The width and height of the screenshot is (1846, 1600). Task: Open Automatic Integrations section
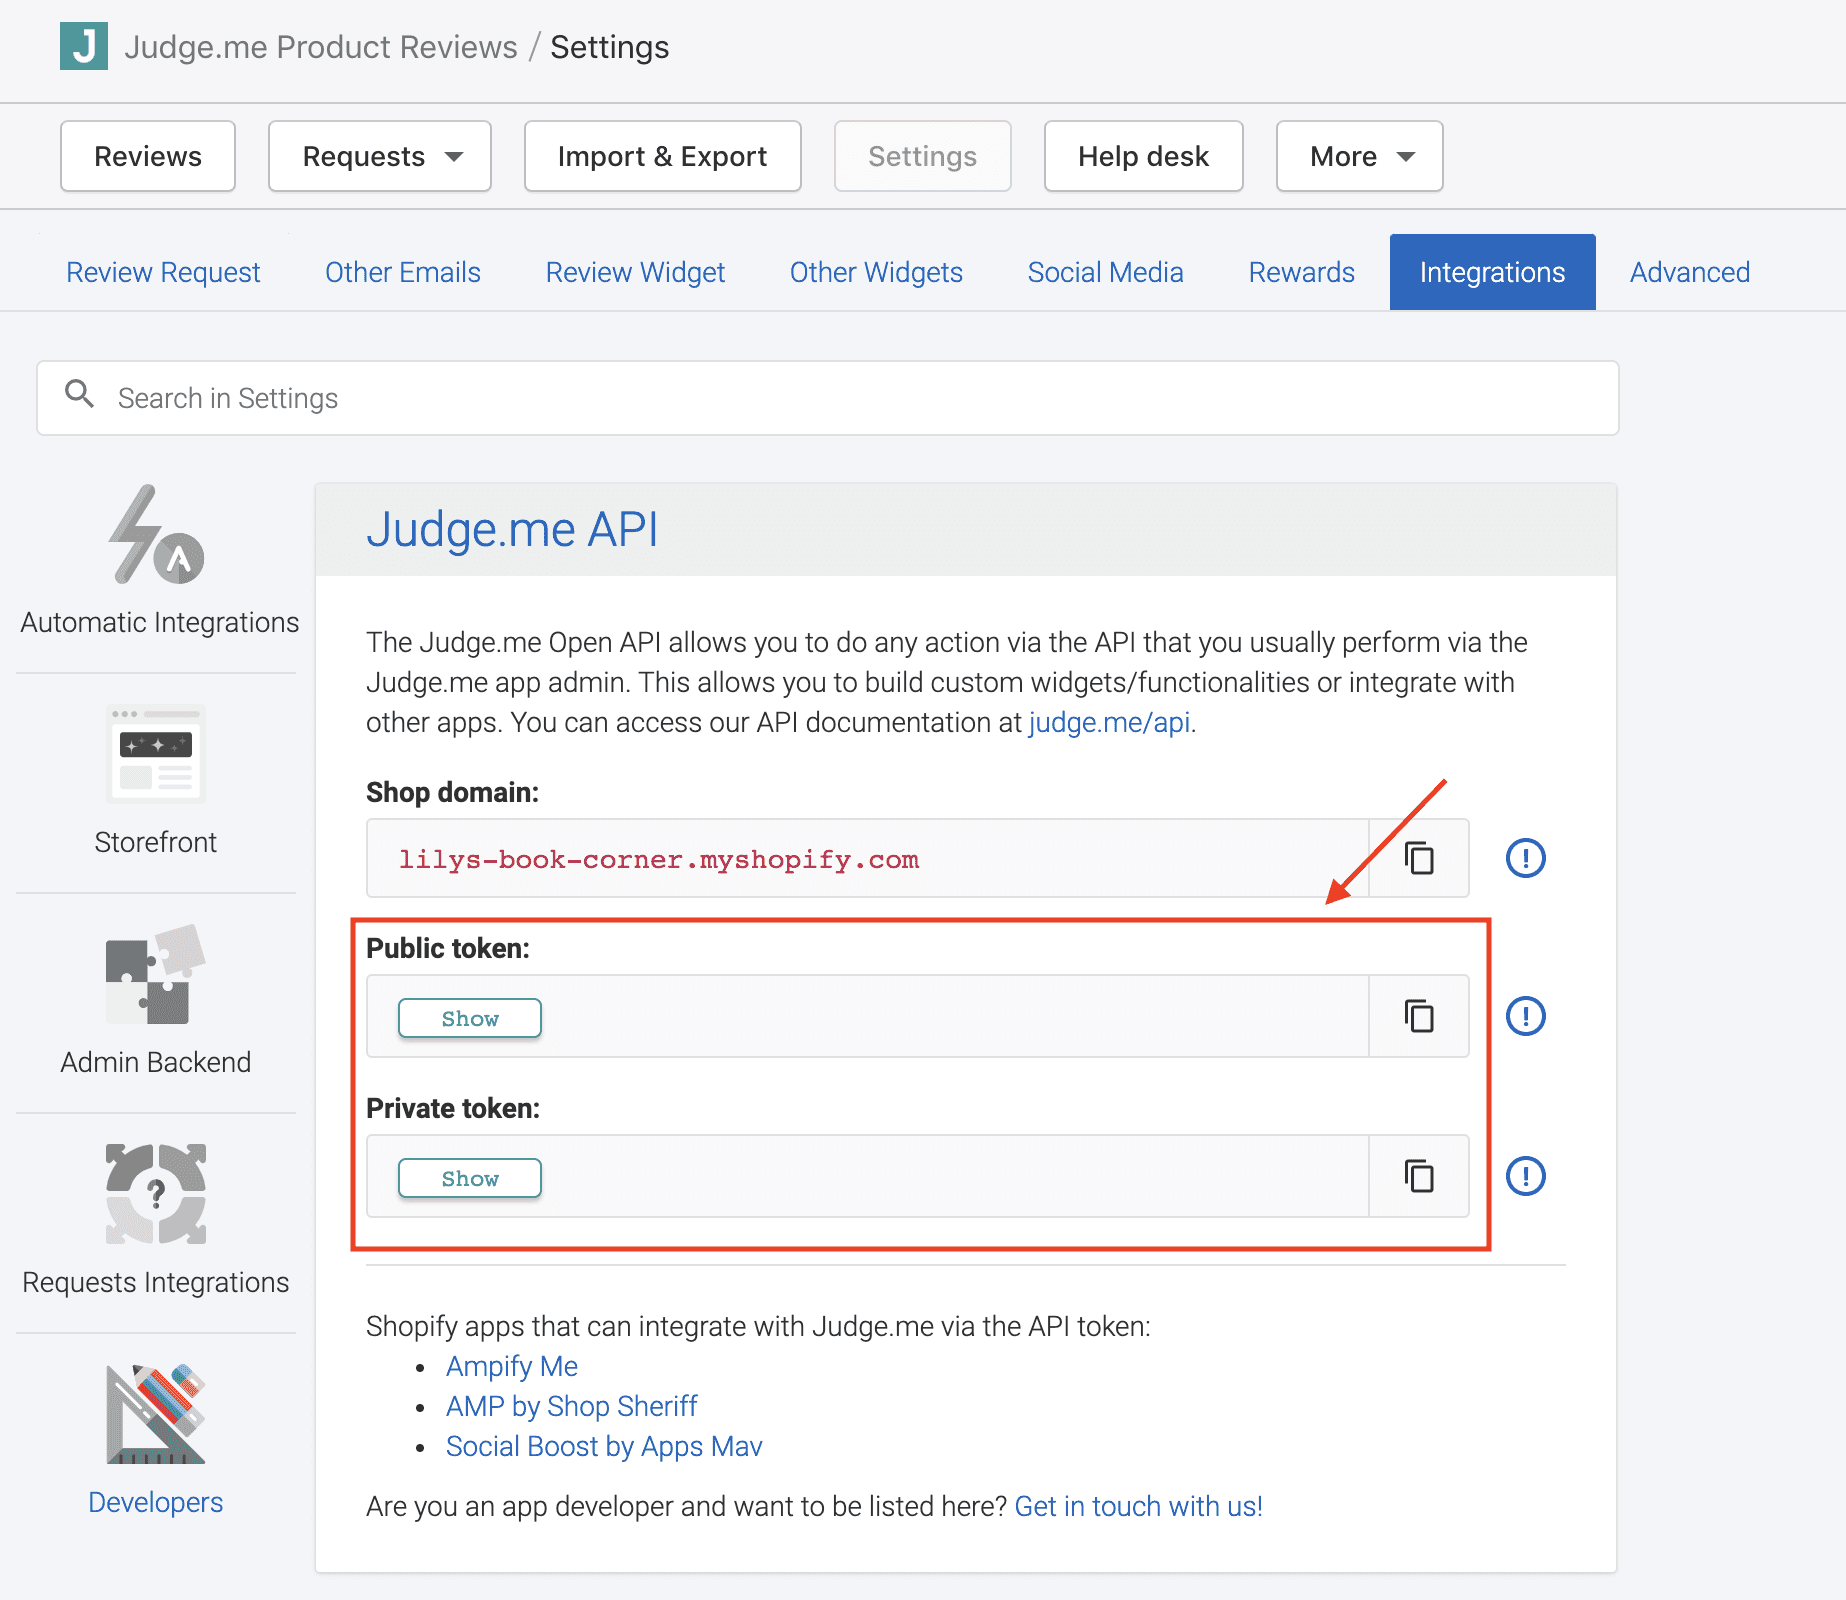click(x=157, y=560)
